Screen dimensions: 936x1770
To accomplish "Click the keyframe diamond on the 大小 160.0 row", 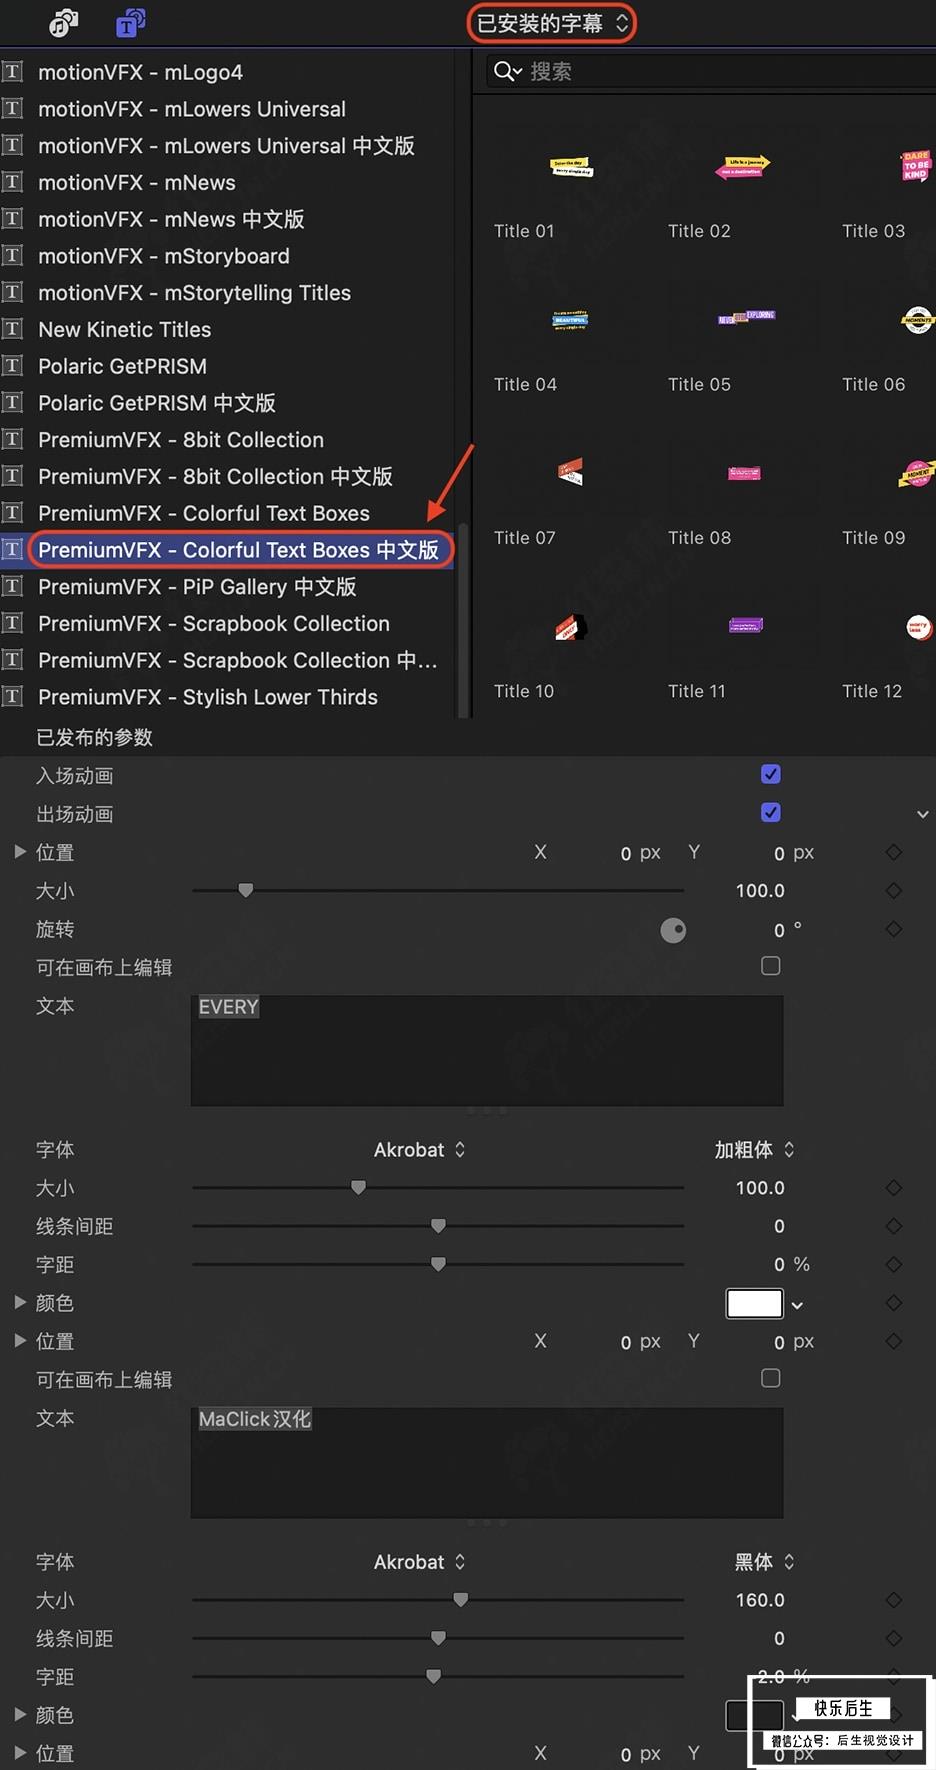I will pos(894,1600).
